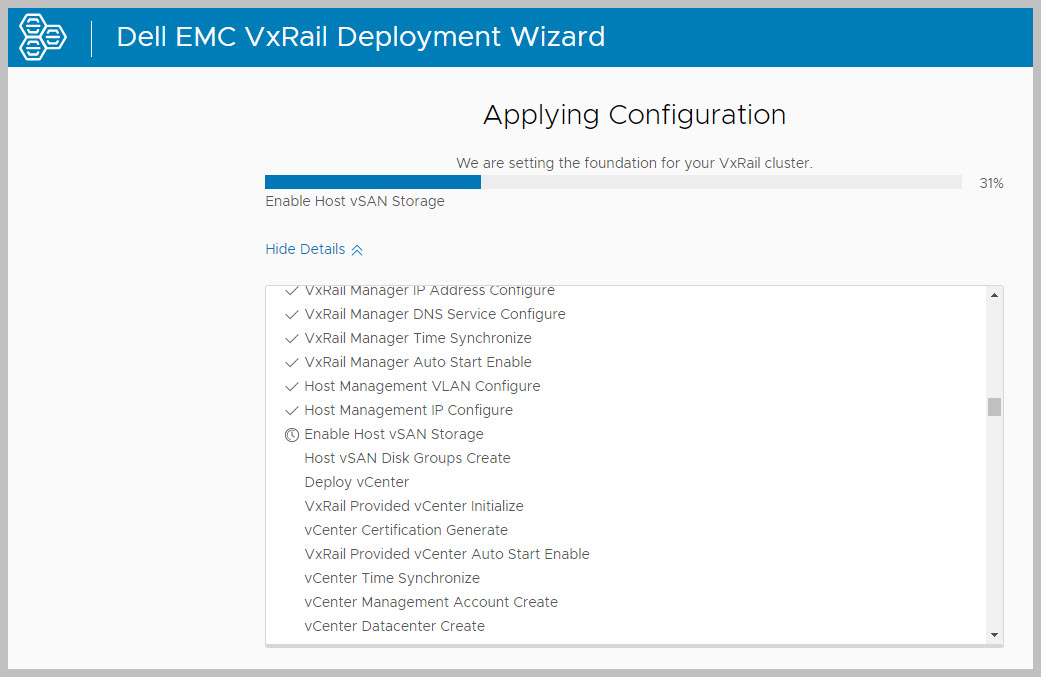Click Dell EMC VxRail Deployment Wizard title
The image size is (1041, 677).
coord(360,37)
